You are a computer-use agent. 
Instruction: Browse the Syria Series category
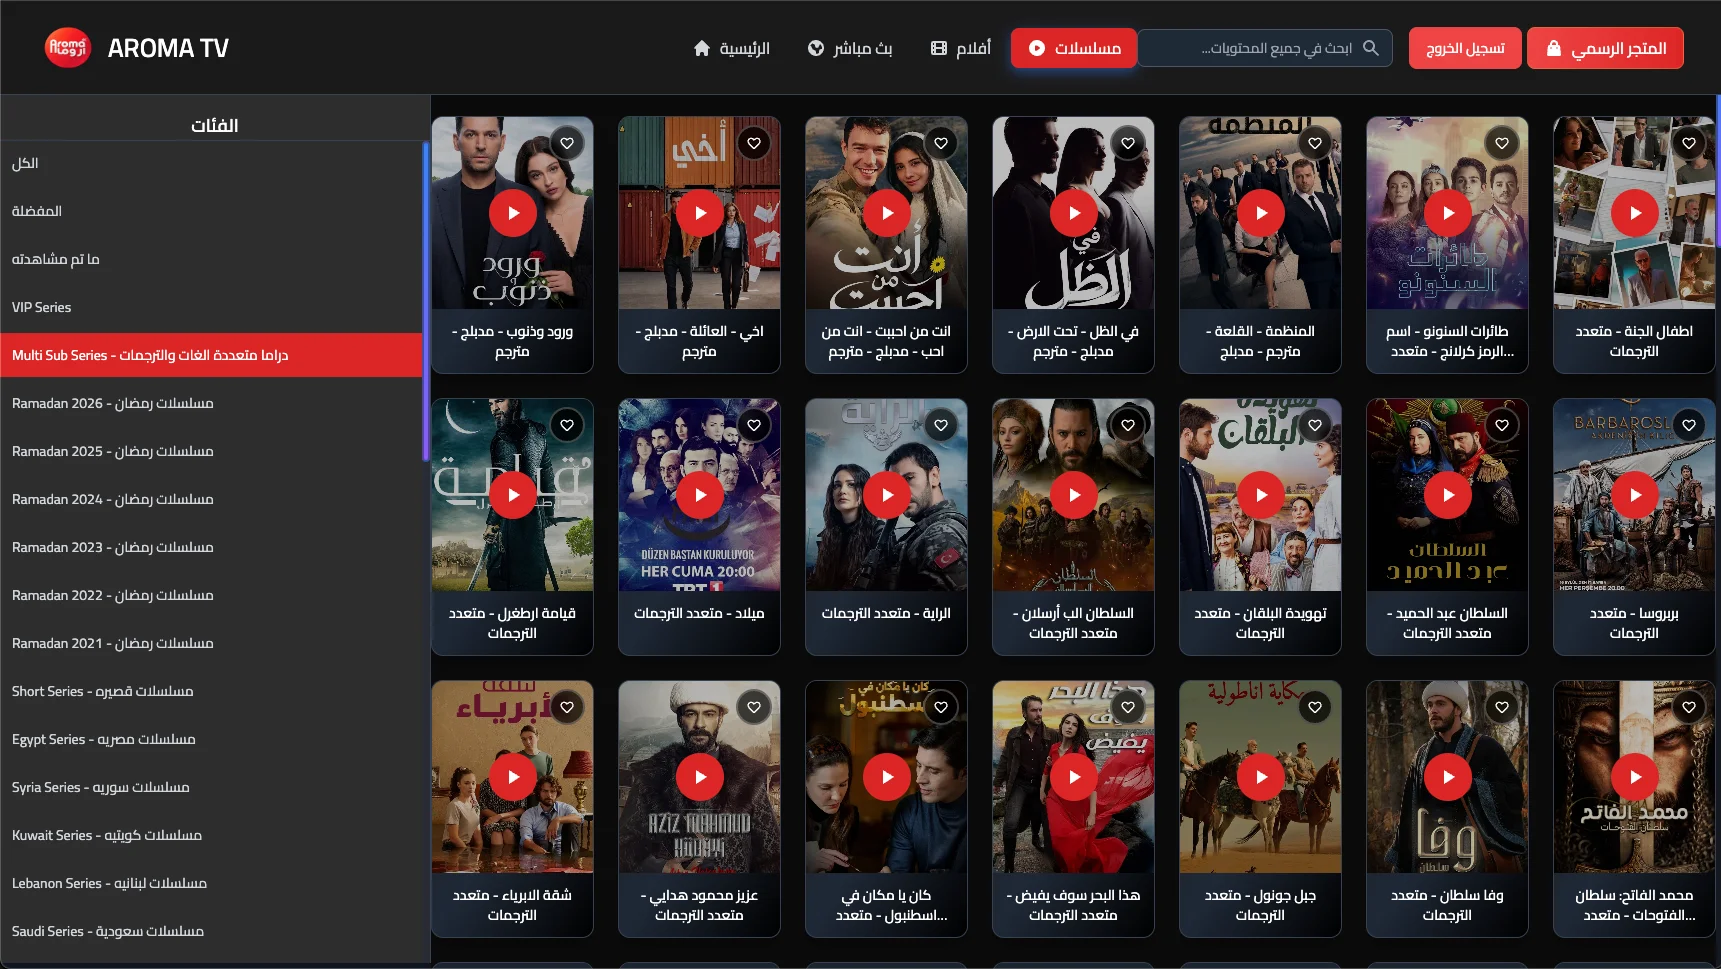click(x=211, y=787)
